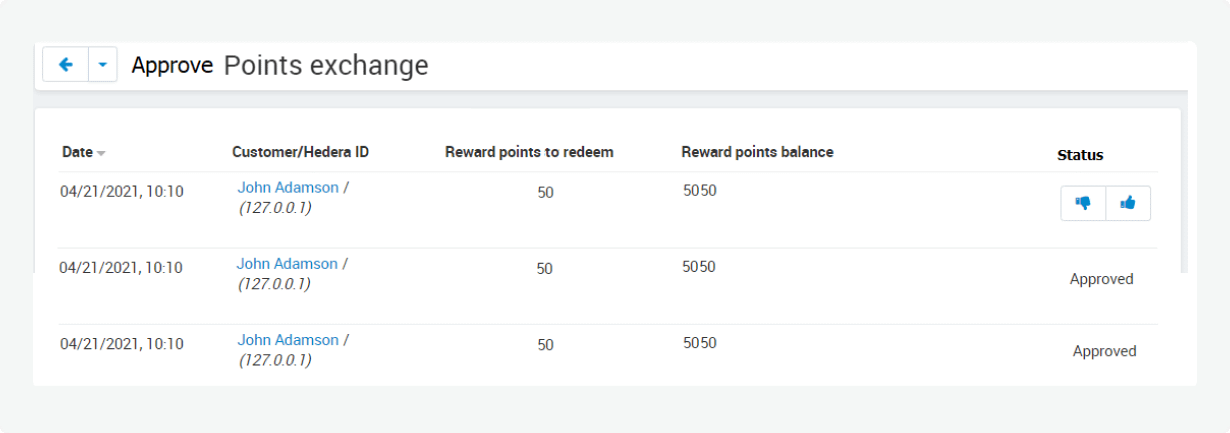Viewport: 1230px width, 433px height.
Task: Open the dropdown caret beside back arrow
Action: pos(104,65)
